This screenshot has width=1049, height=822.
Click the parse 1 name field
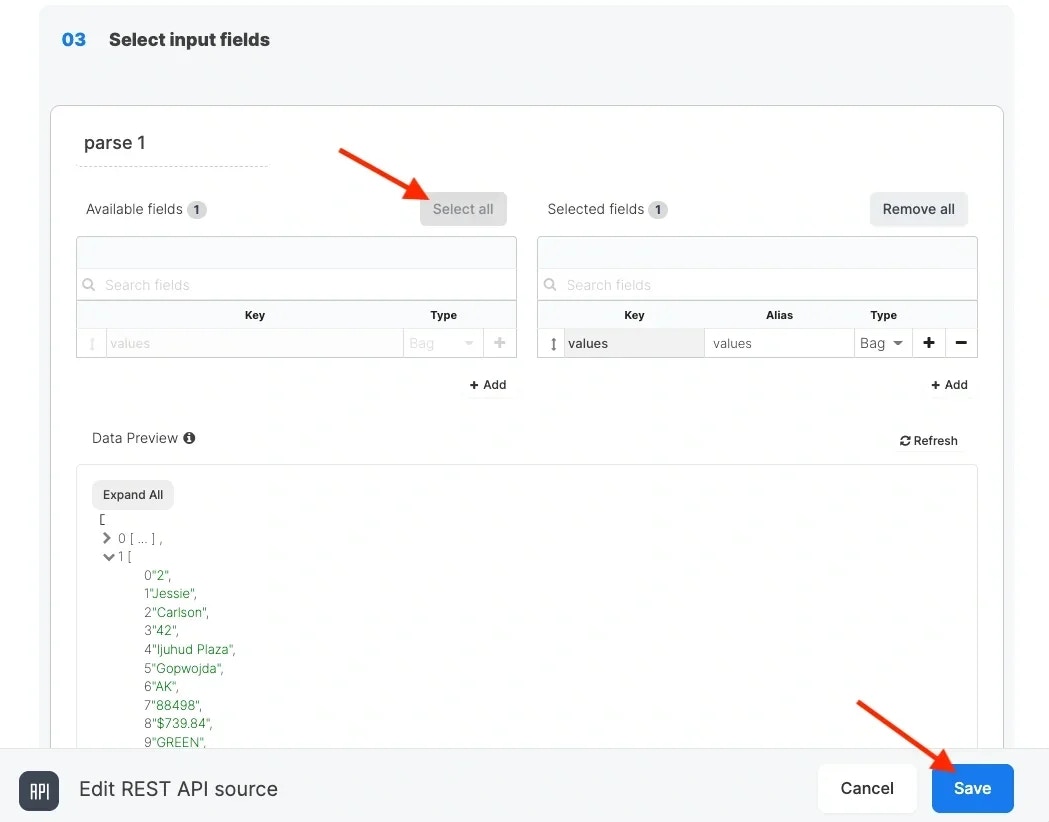(x=173, y=143)
